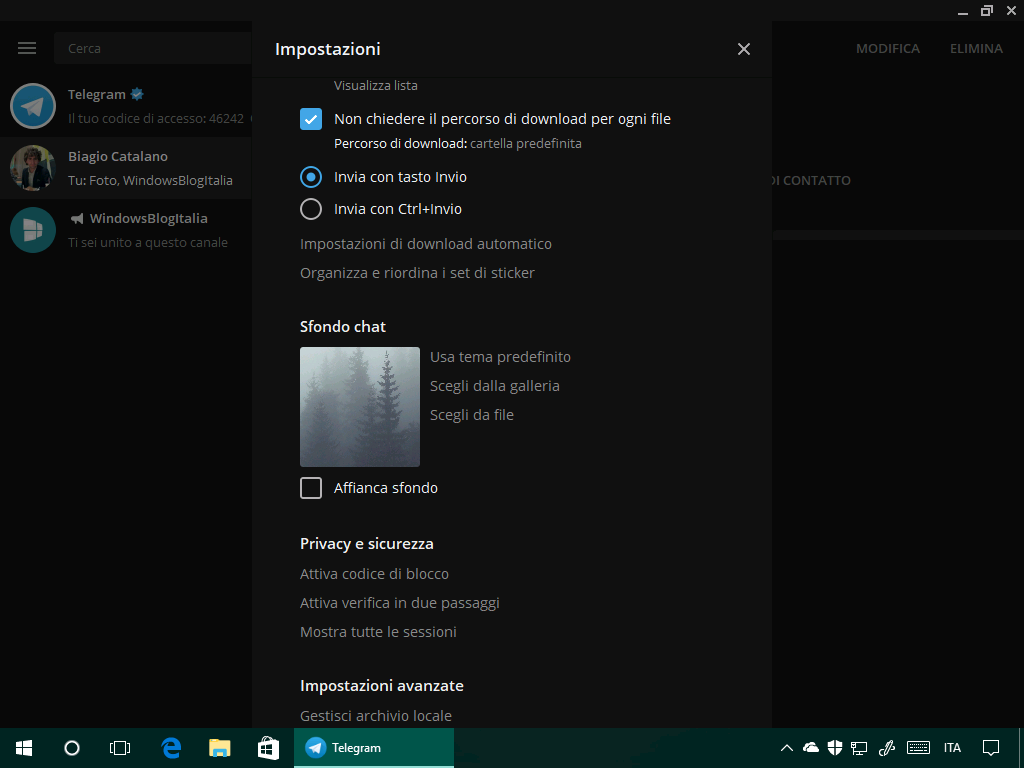Screen dimensions: 1024x768
Task: Open Windows Defender shield tray icon
Action: tap(835, 748)
